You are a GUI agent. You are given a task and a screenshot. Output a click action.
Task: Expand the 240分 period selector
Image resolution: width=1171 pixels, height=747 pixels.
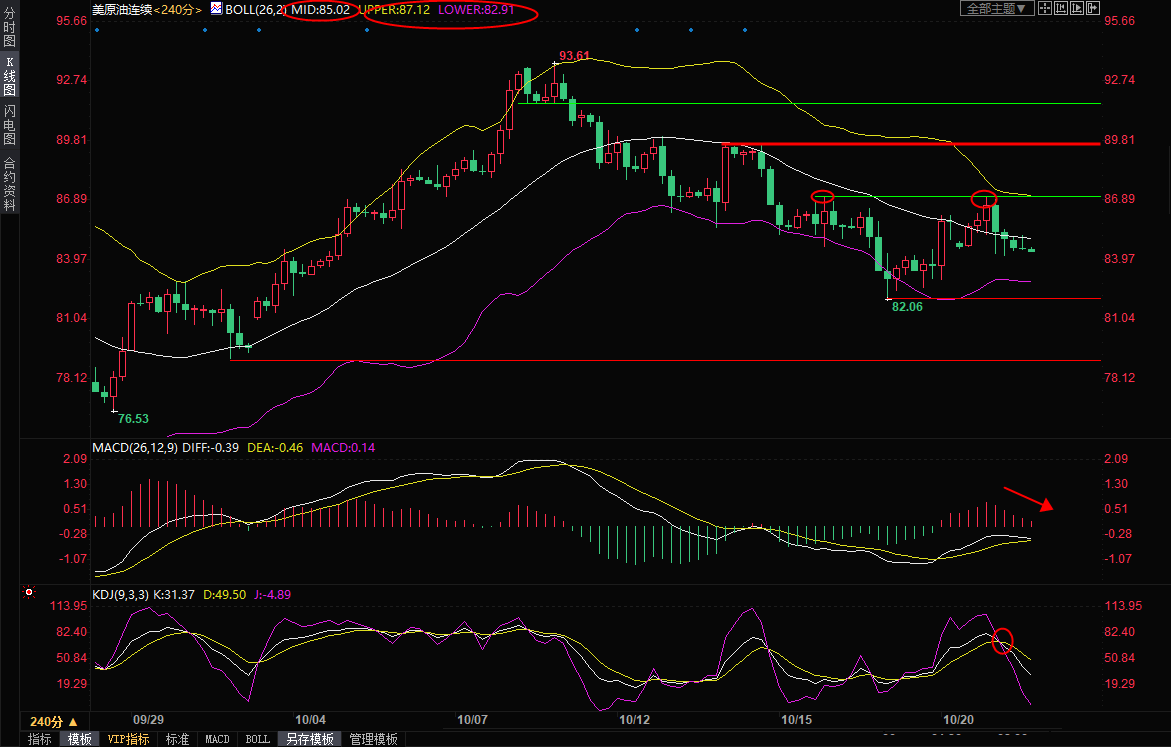pyautogui.click(x=53, y=721)
